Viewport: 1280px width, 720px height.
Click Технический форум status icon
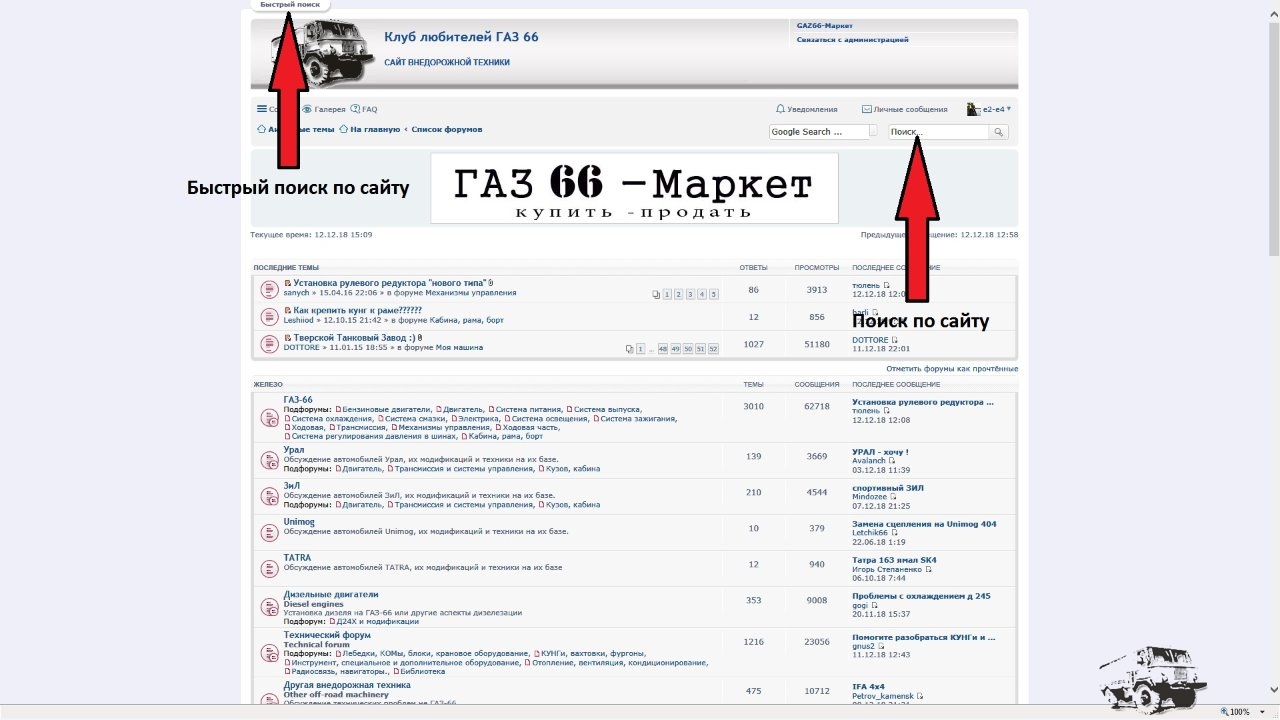(269, 652)
